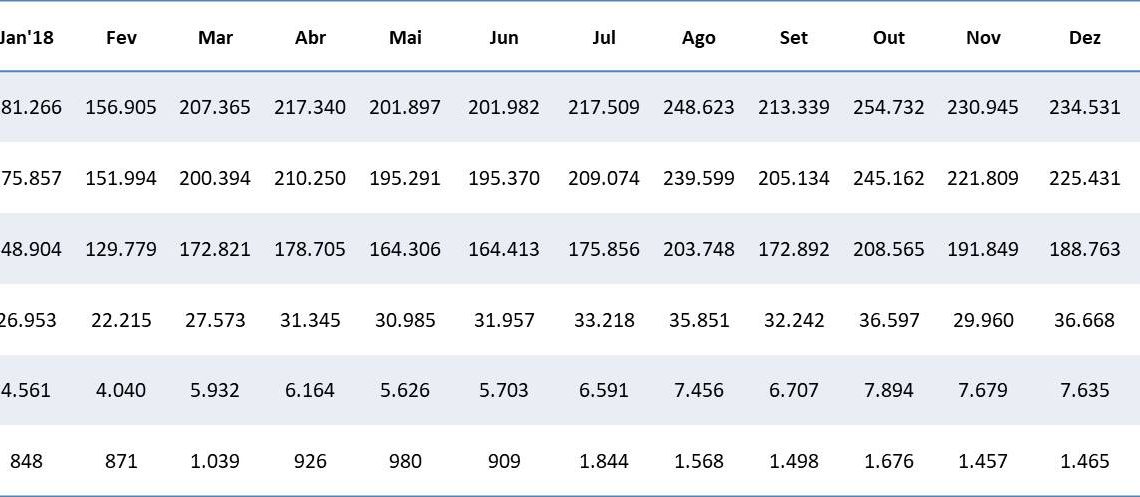Click the Set column header

pos(794,38)
